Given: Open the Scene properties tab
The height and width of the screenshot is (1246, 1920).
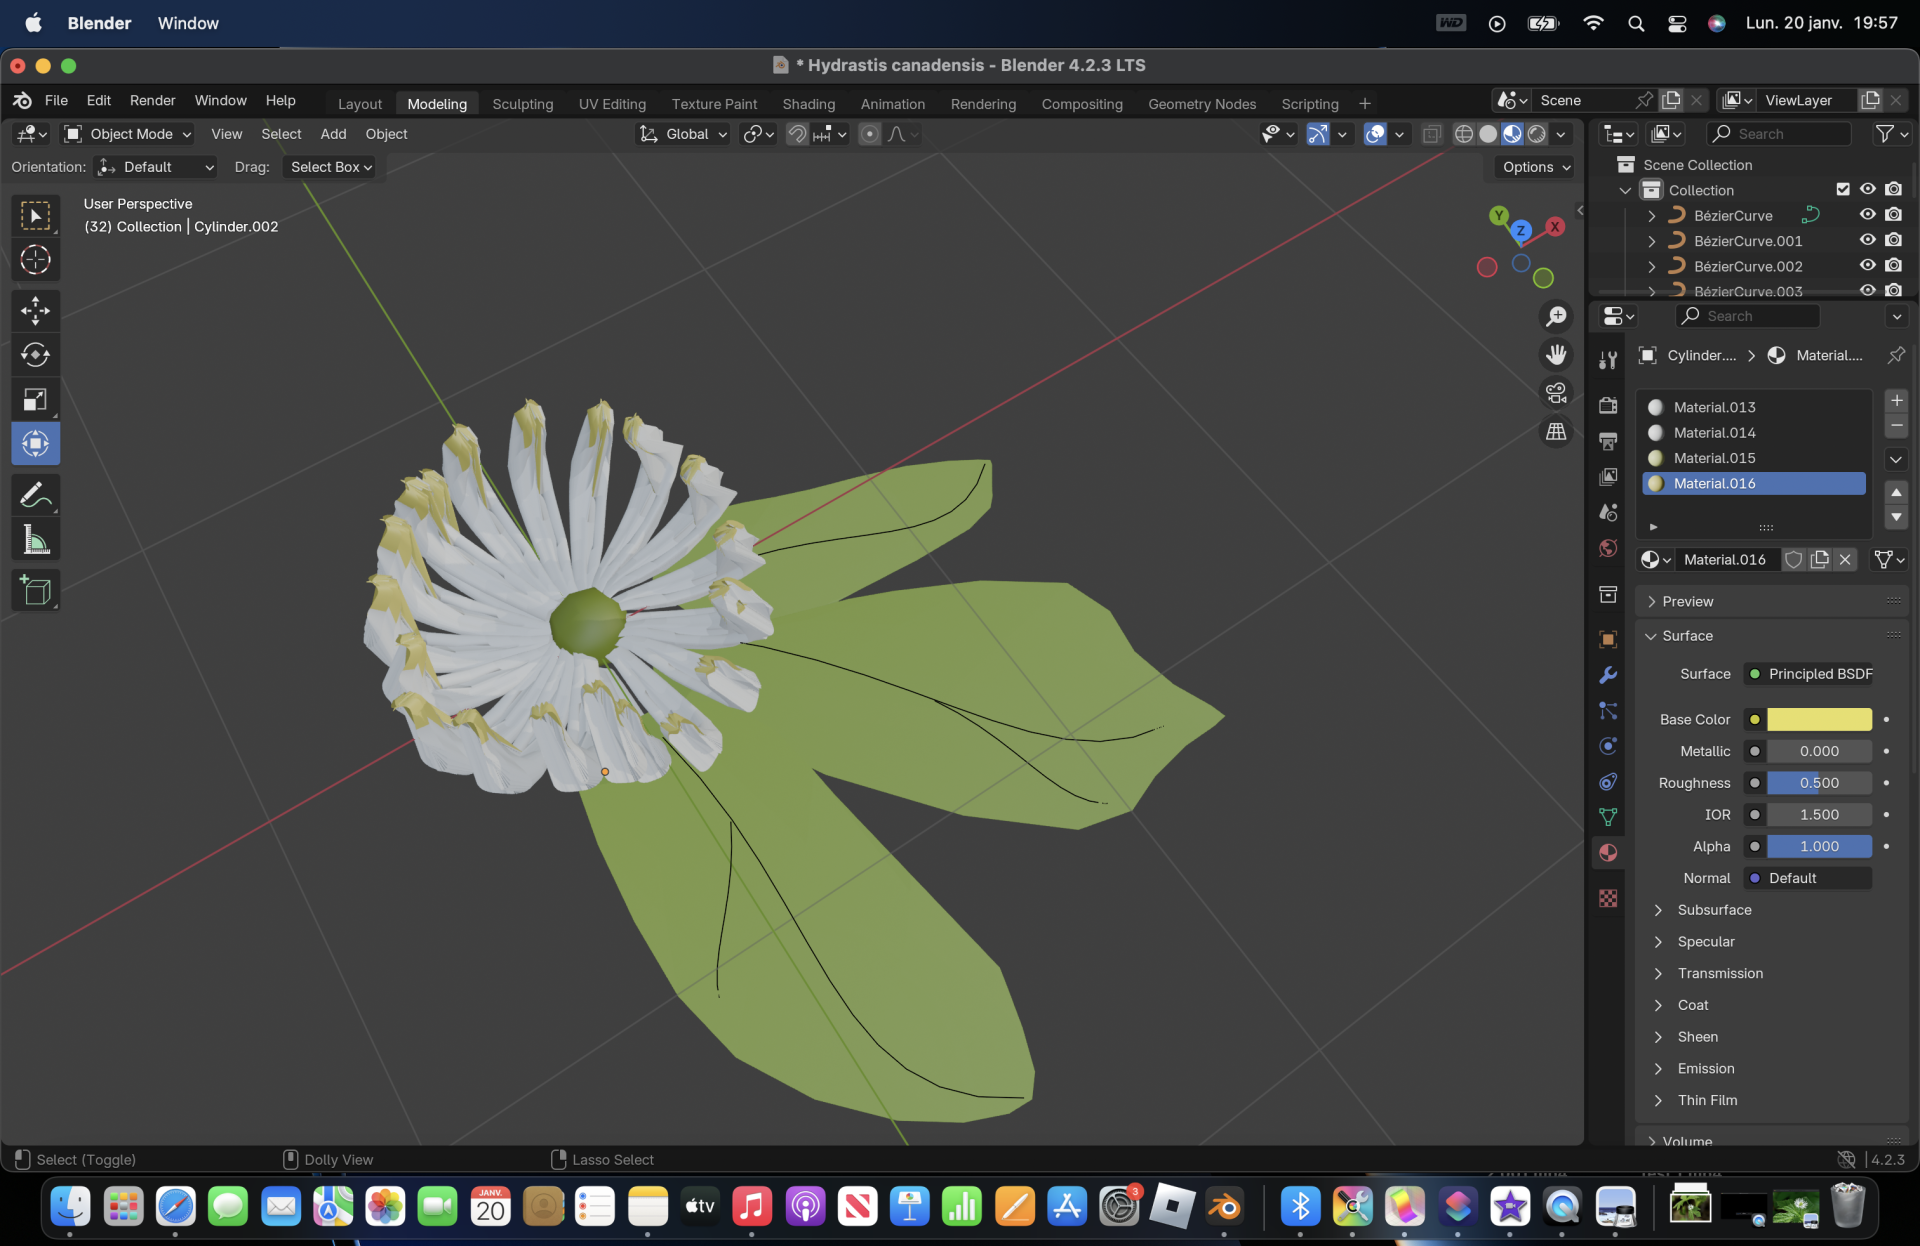Looking at the screenshot, I should (x=1608, y=512).
